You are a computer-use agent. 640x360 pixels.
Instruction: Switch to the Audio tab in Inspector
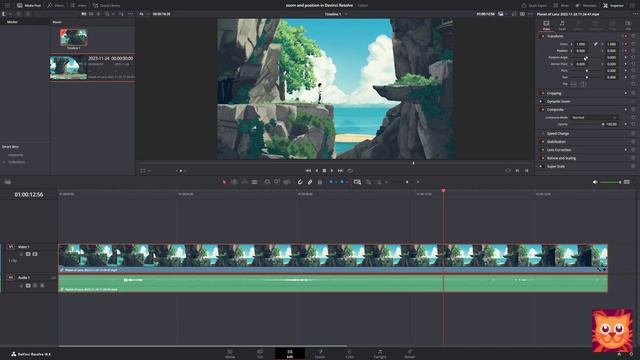click(x=562, y=25)
